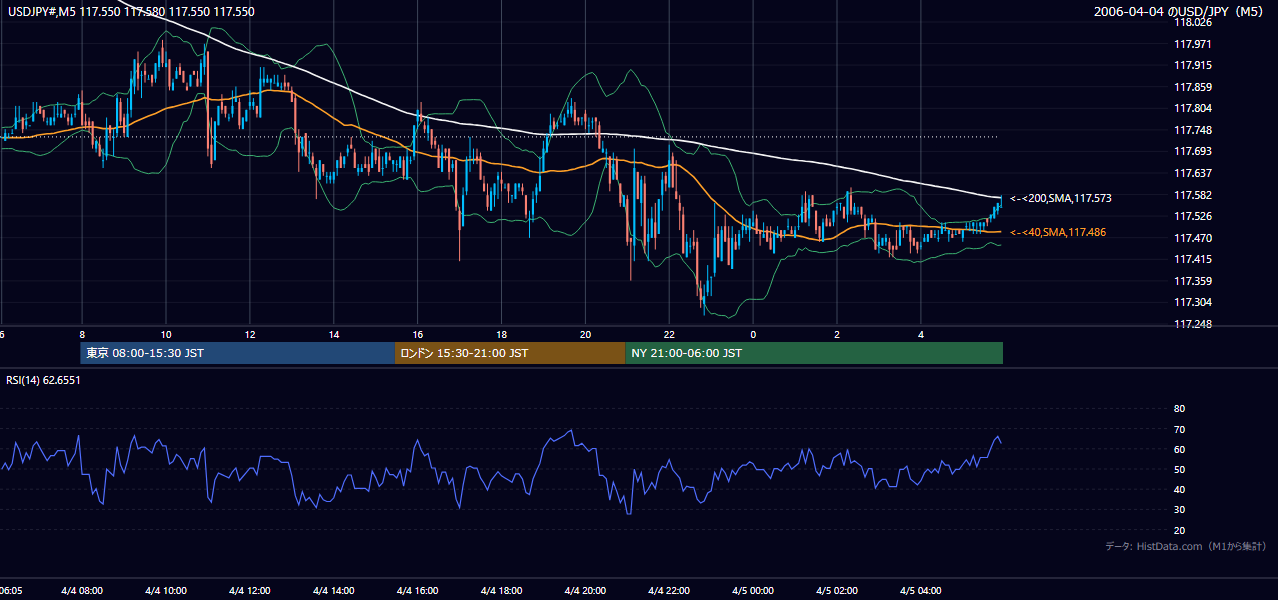This screenshot has width=1278, height=600.
Task: Click price axis value 117.748
Action: click(x=1191, y=130)
